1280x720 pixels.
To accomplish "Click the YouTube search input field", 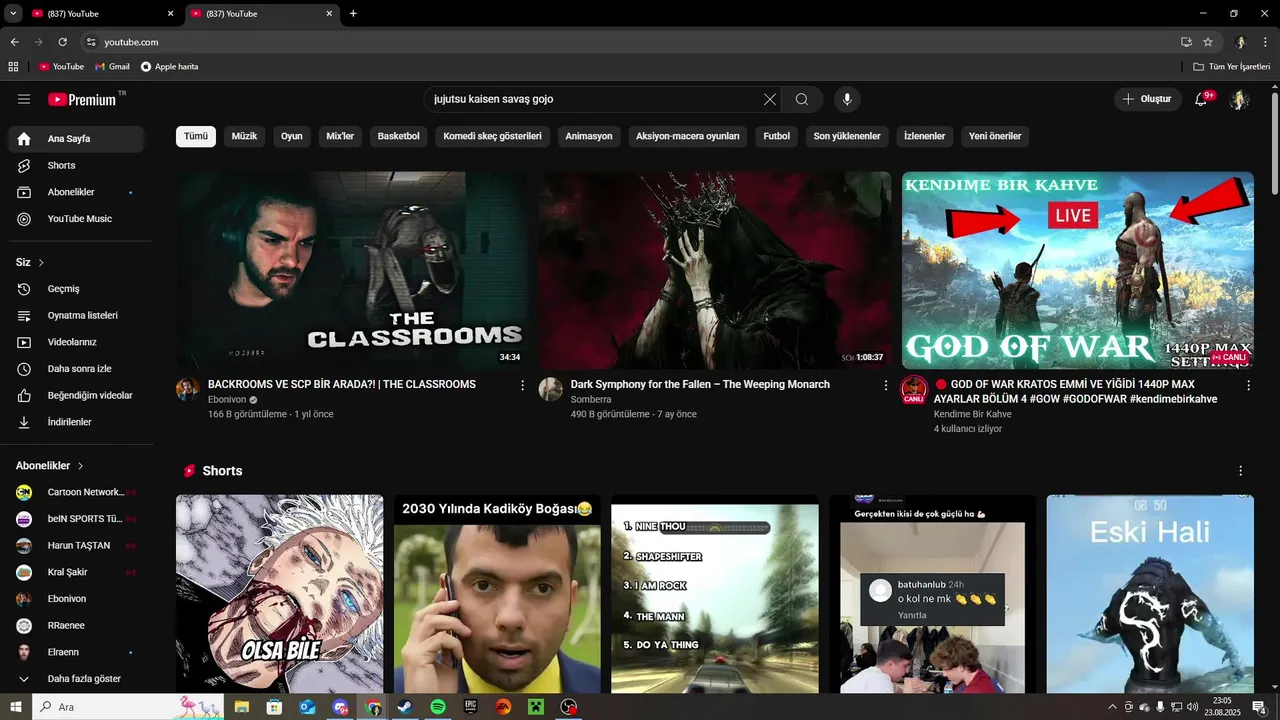I will click(595, 99).
